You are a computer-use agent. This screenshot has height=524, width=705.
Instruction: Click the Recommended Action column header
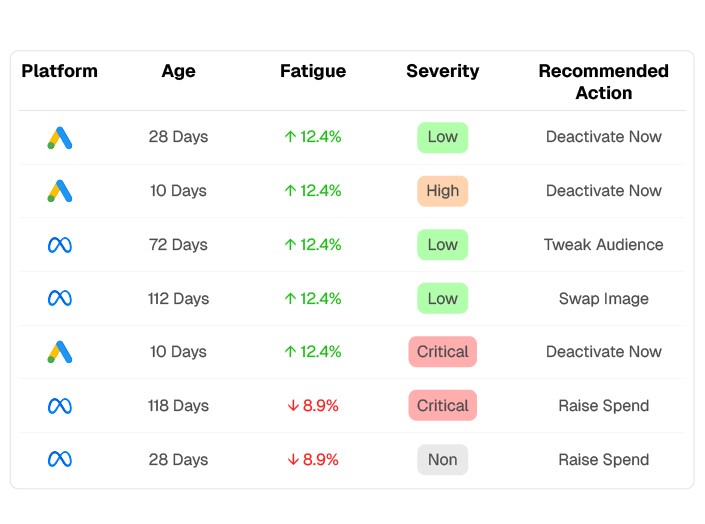603,82
